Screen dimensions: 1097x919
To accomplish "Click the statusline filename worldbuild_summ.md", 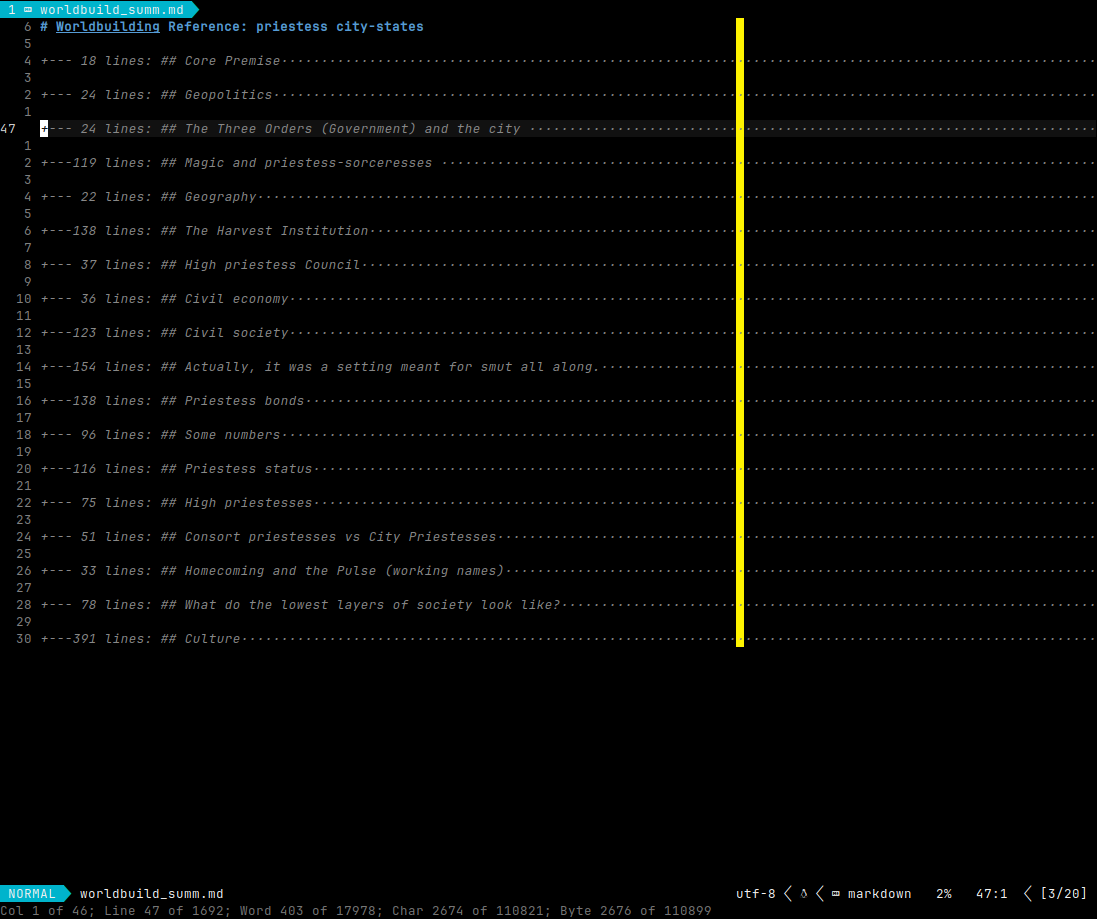I will point(152,894).
